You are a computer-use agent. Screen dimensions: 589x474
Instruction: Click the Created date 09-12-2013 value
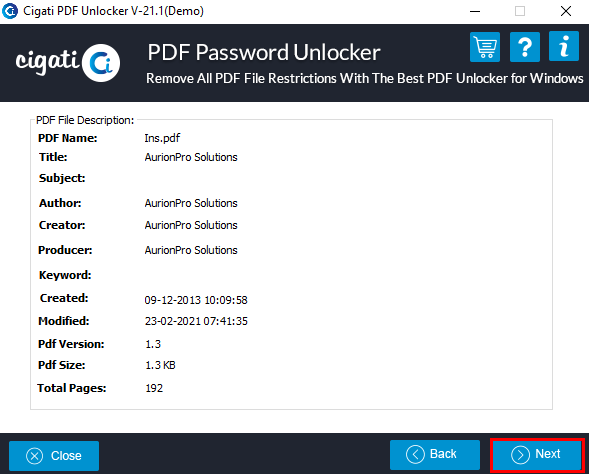(x=196, y=300)
